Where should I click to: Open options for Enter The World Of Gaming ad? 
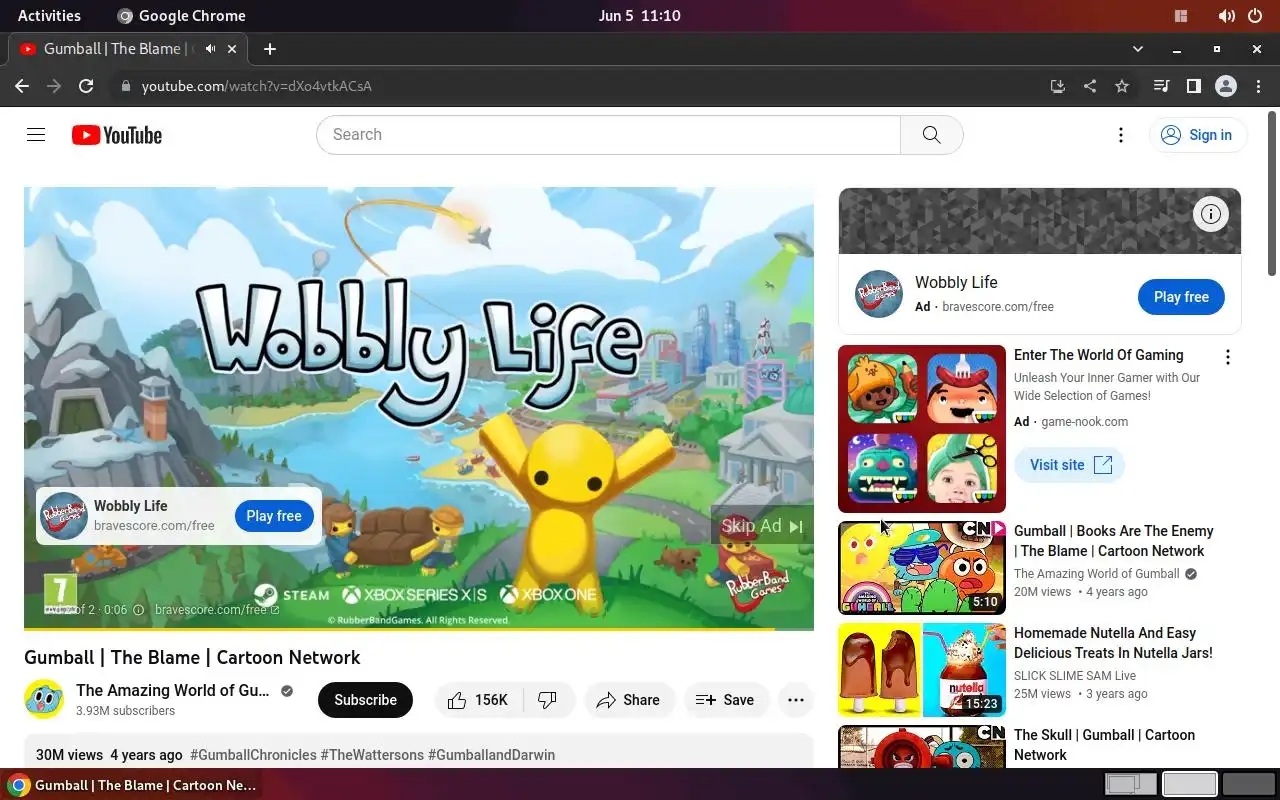point(1228,357)
